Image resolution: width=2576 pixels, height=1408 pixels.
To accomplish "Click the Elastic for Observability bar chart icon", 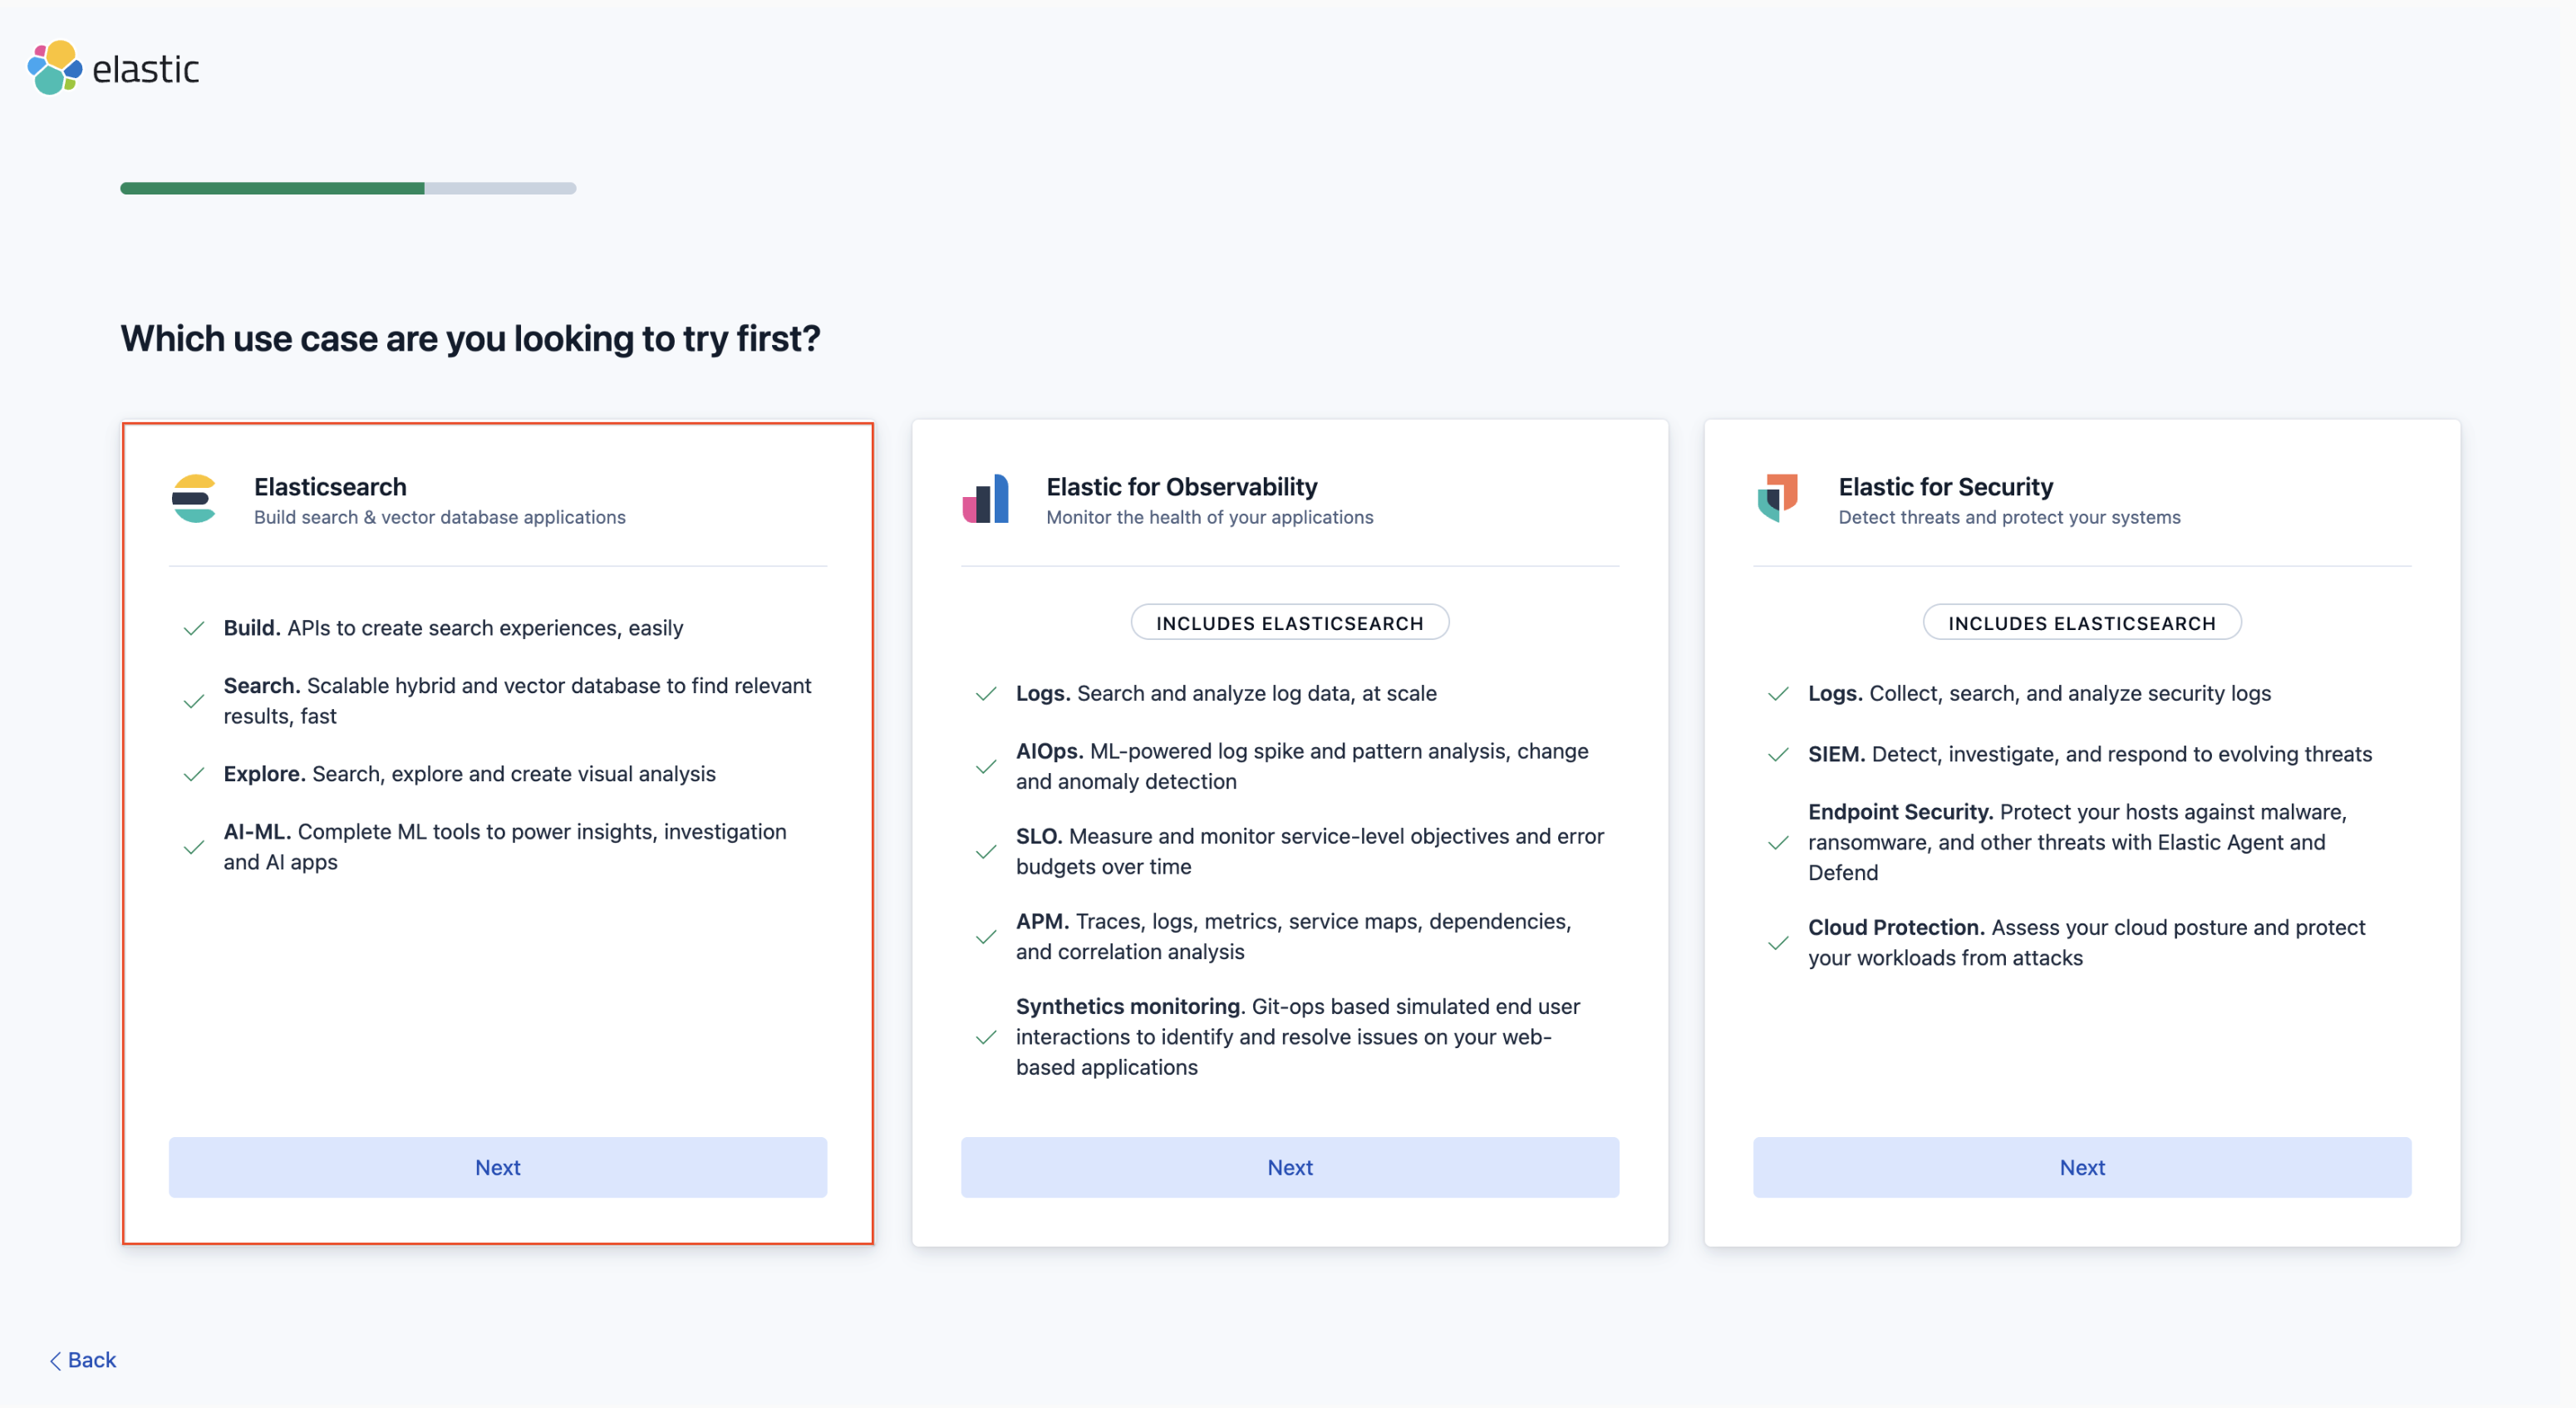I will pyautogui.click(x=986, y=499).
